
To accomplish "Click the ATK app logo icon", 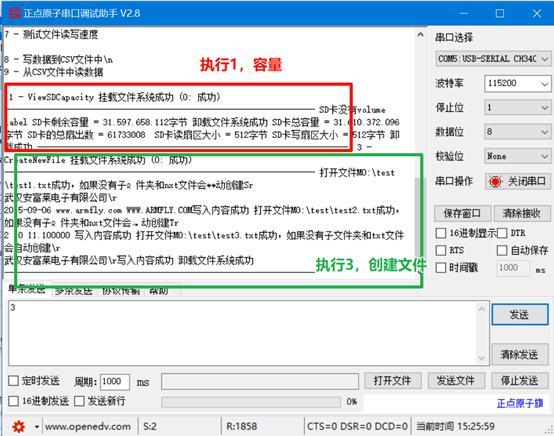I will coord(14,13).
